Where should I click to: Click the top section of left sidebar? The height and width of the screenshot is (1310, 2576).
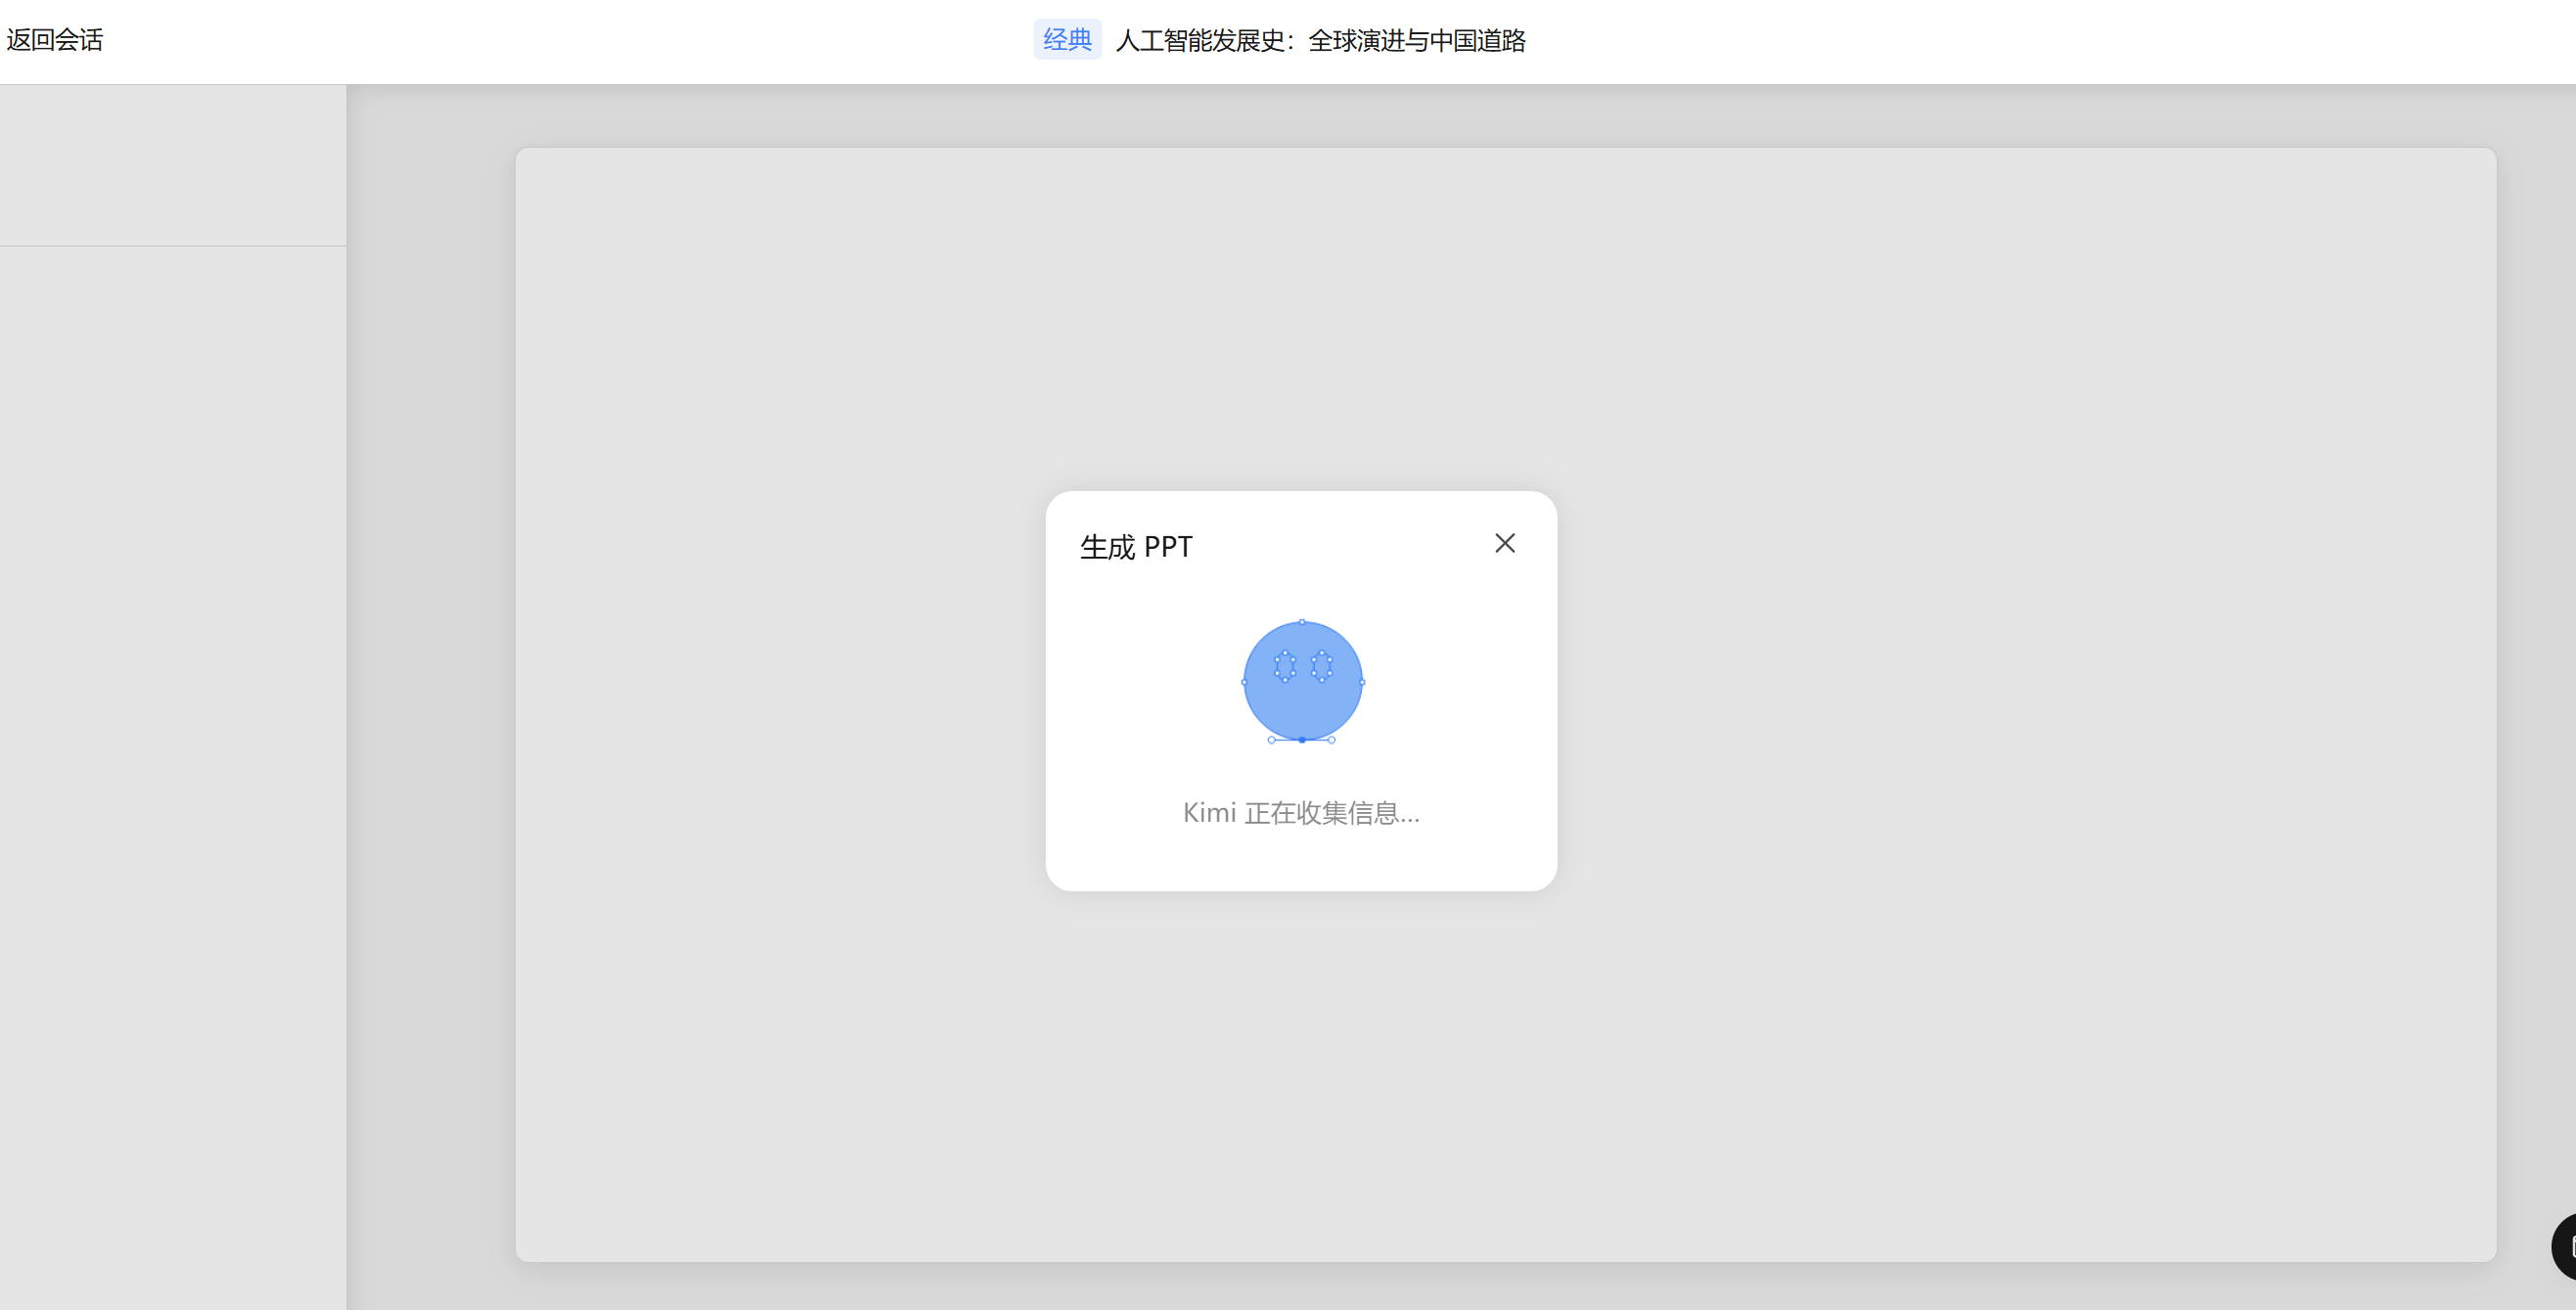point(172,165)
